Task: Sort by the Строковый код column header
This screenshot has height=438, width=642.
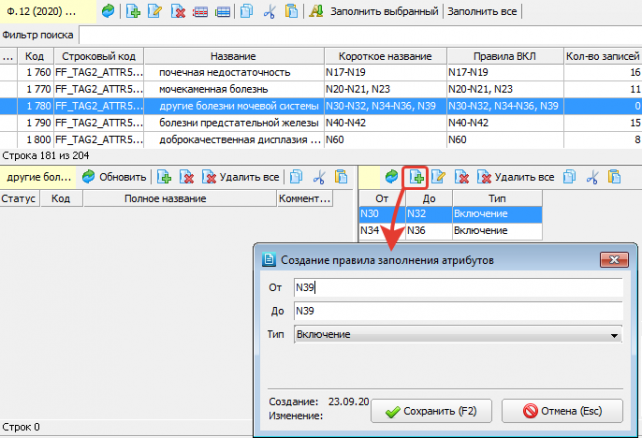Action: (99, 56)
